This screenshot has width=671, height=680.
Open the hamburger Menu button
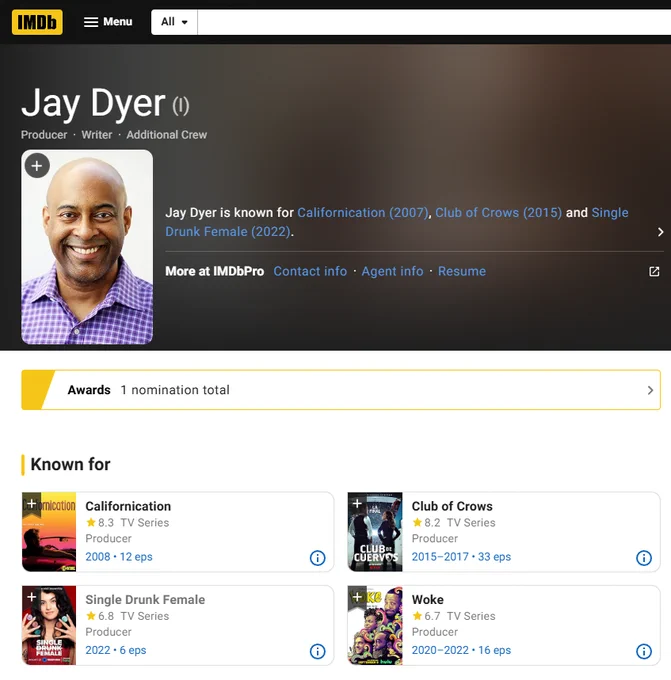tap(108, 22)
